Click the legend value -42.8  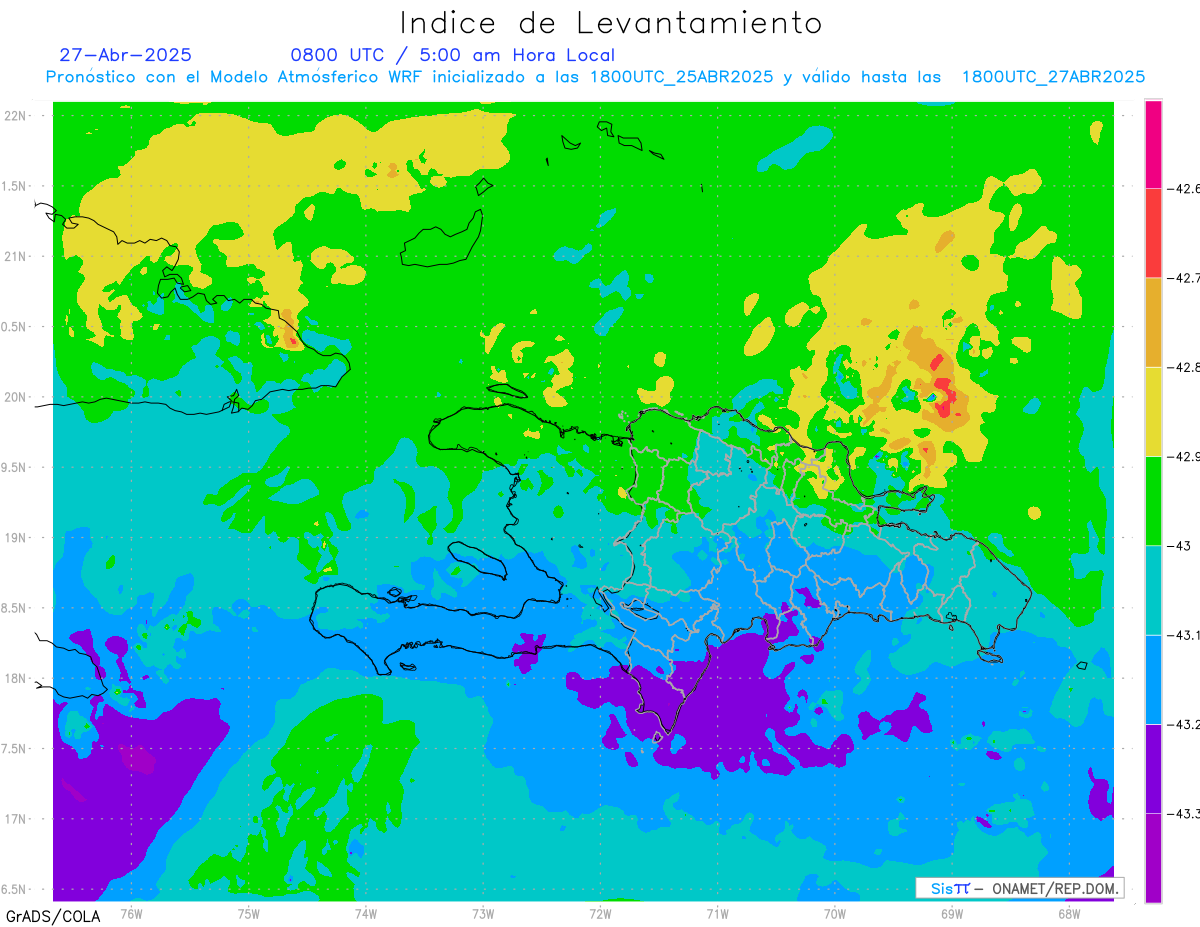click(1184, 367)
